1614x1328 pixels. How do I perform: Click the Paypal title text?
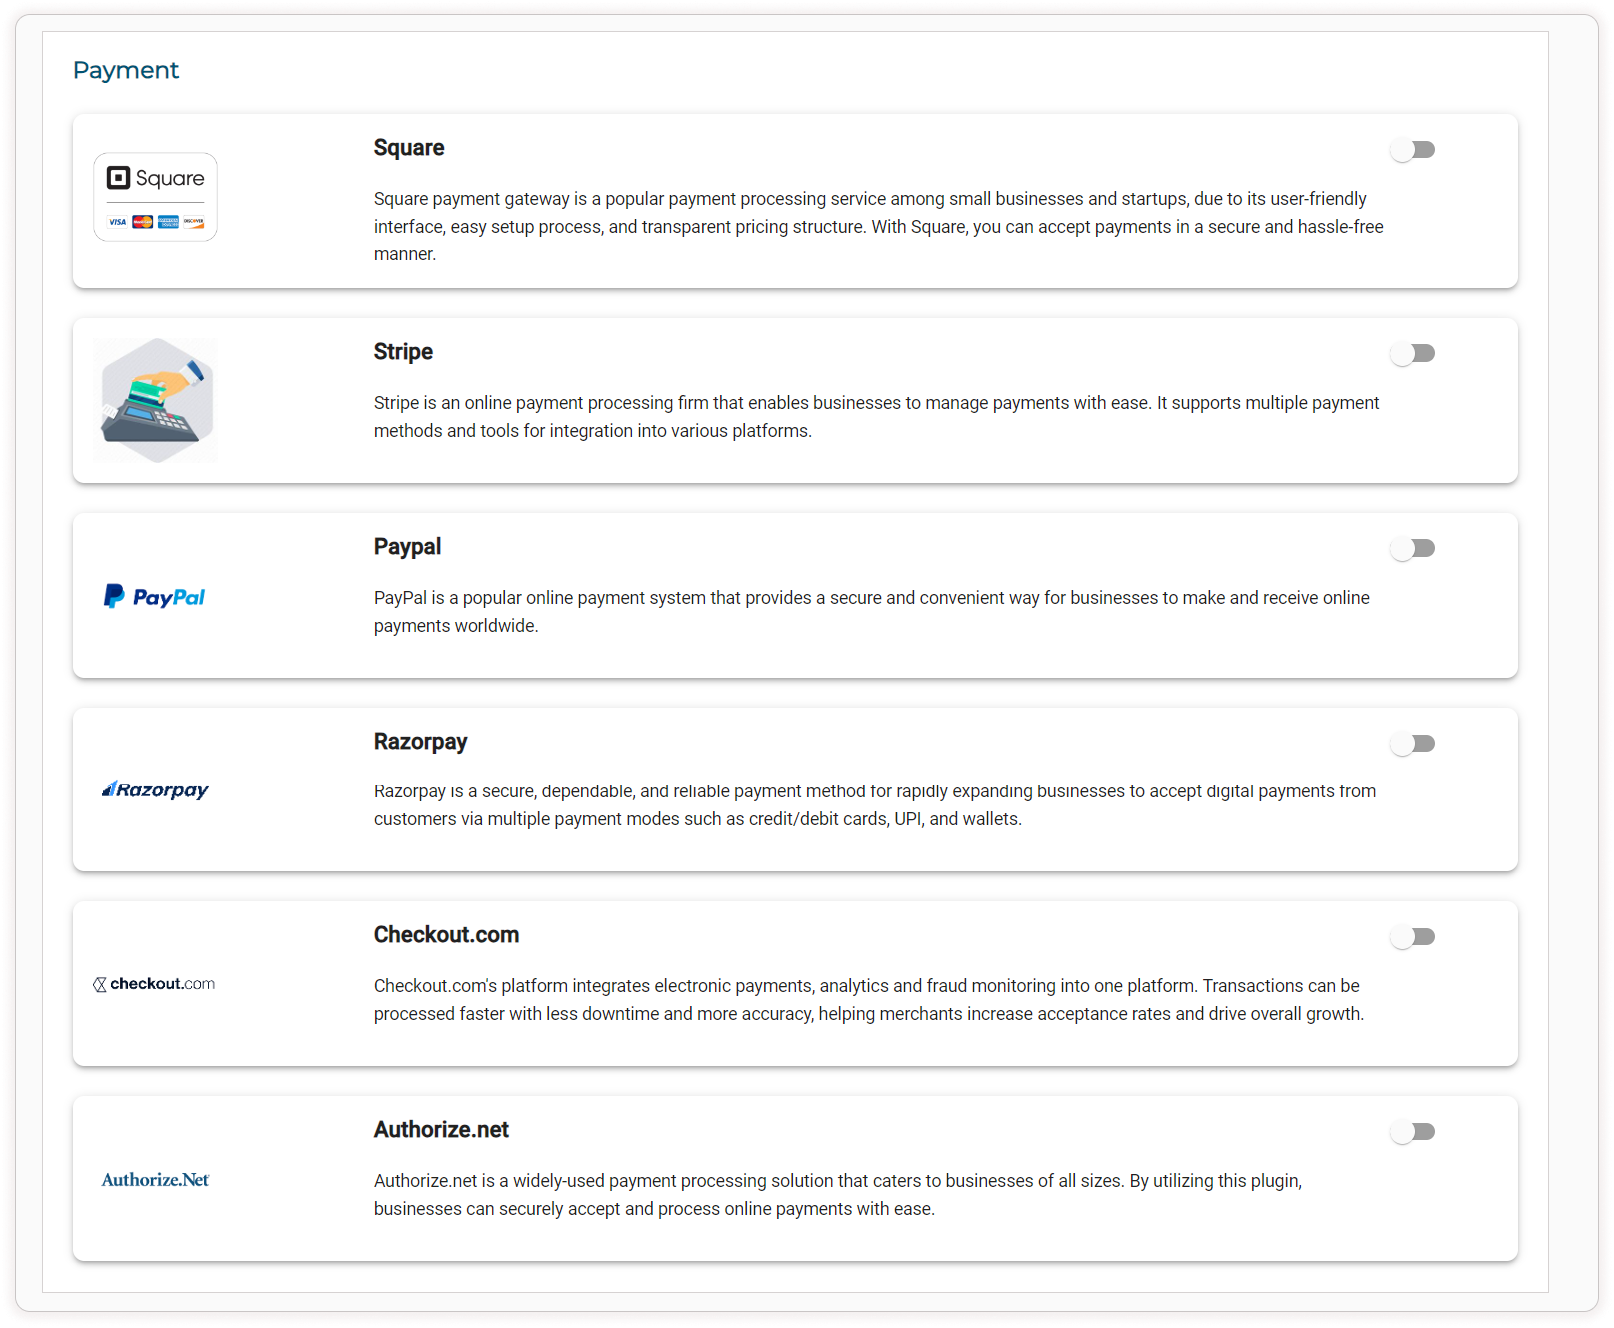[407, 547]
